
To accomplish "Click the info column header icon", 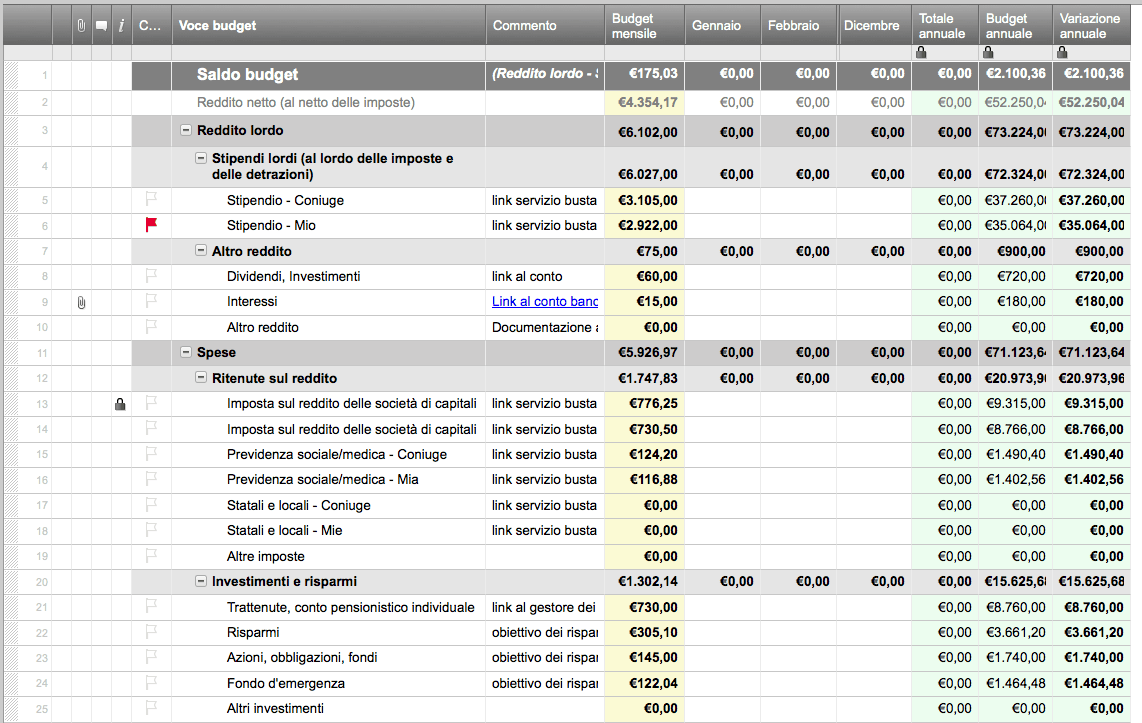I will (x=121, y=25).
